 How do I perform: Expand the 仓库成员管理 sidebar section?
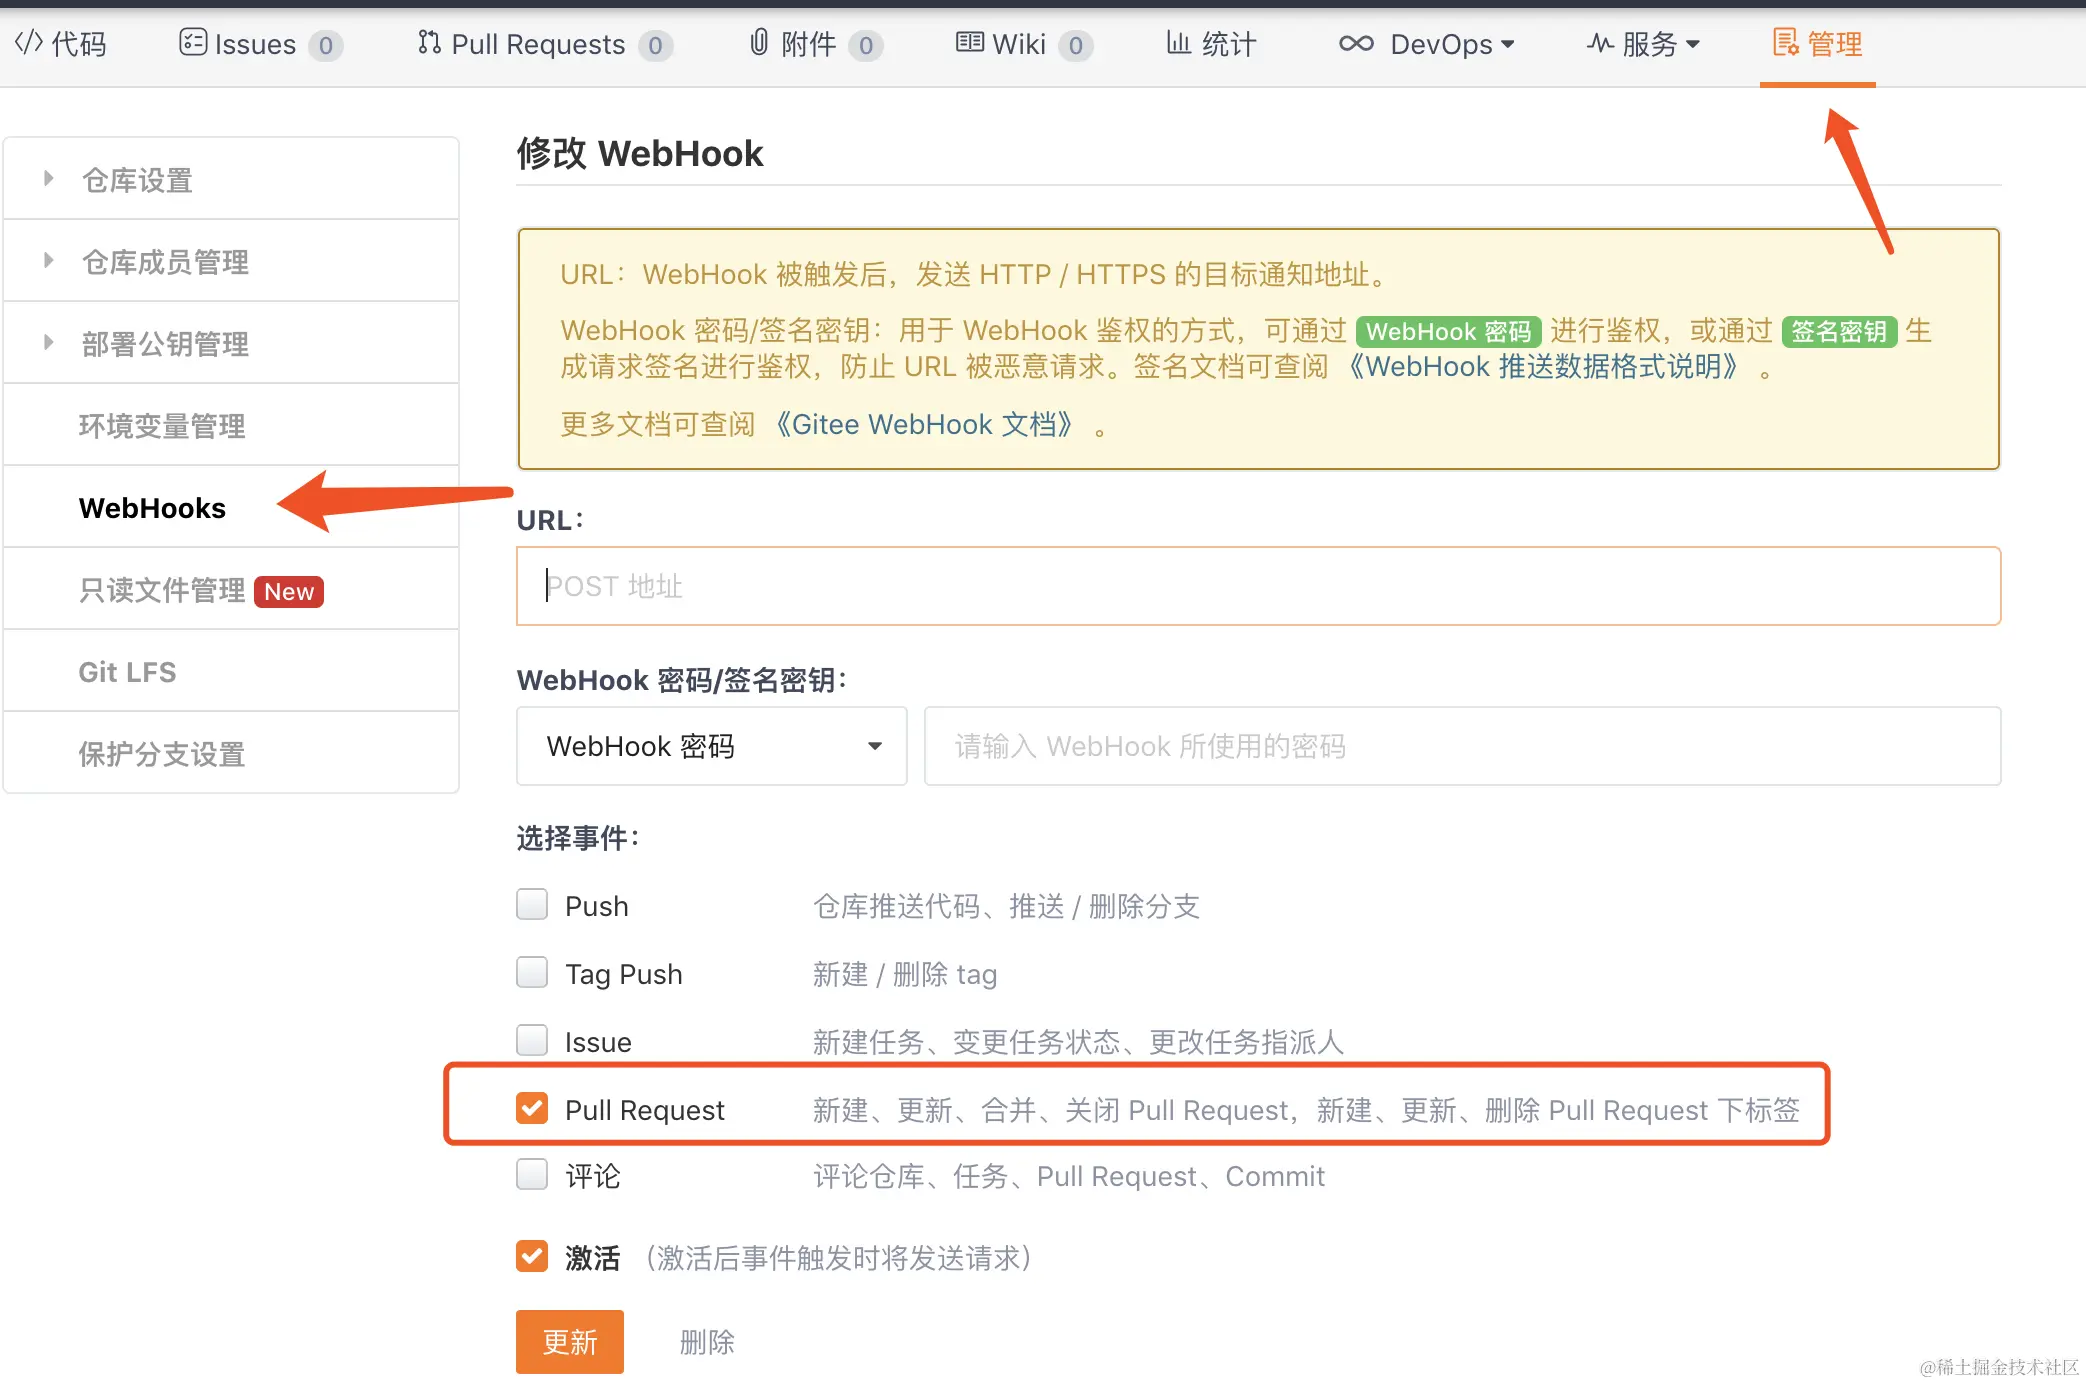(164, 262)
